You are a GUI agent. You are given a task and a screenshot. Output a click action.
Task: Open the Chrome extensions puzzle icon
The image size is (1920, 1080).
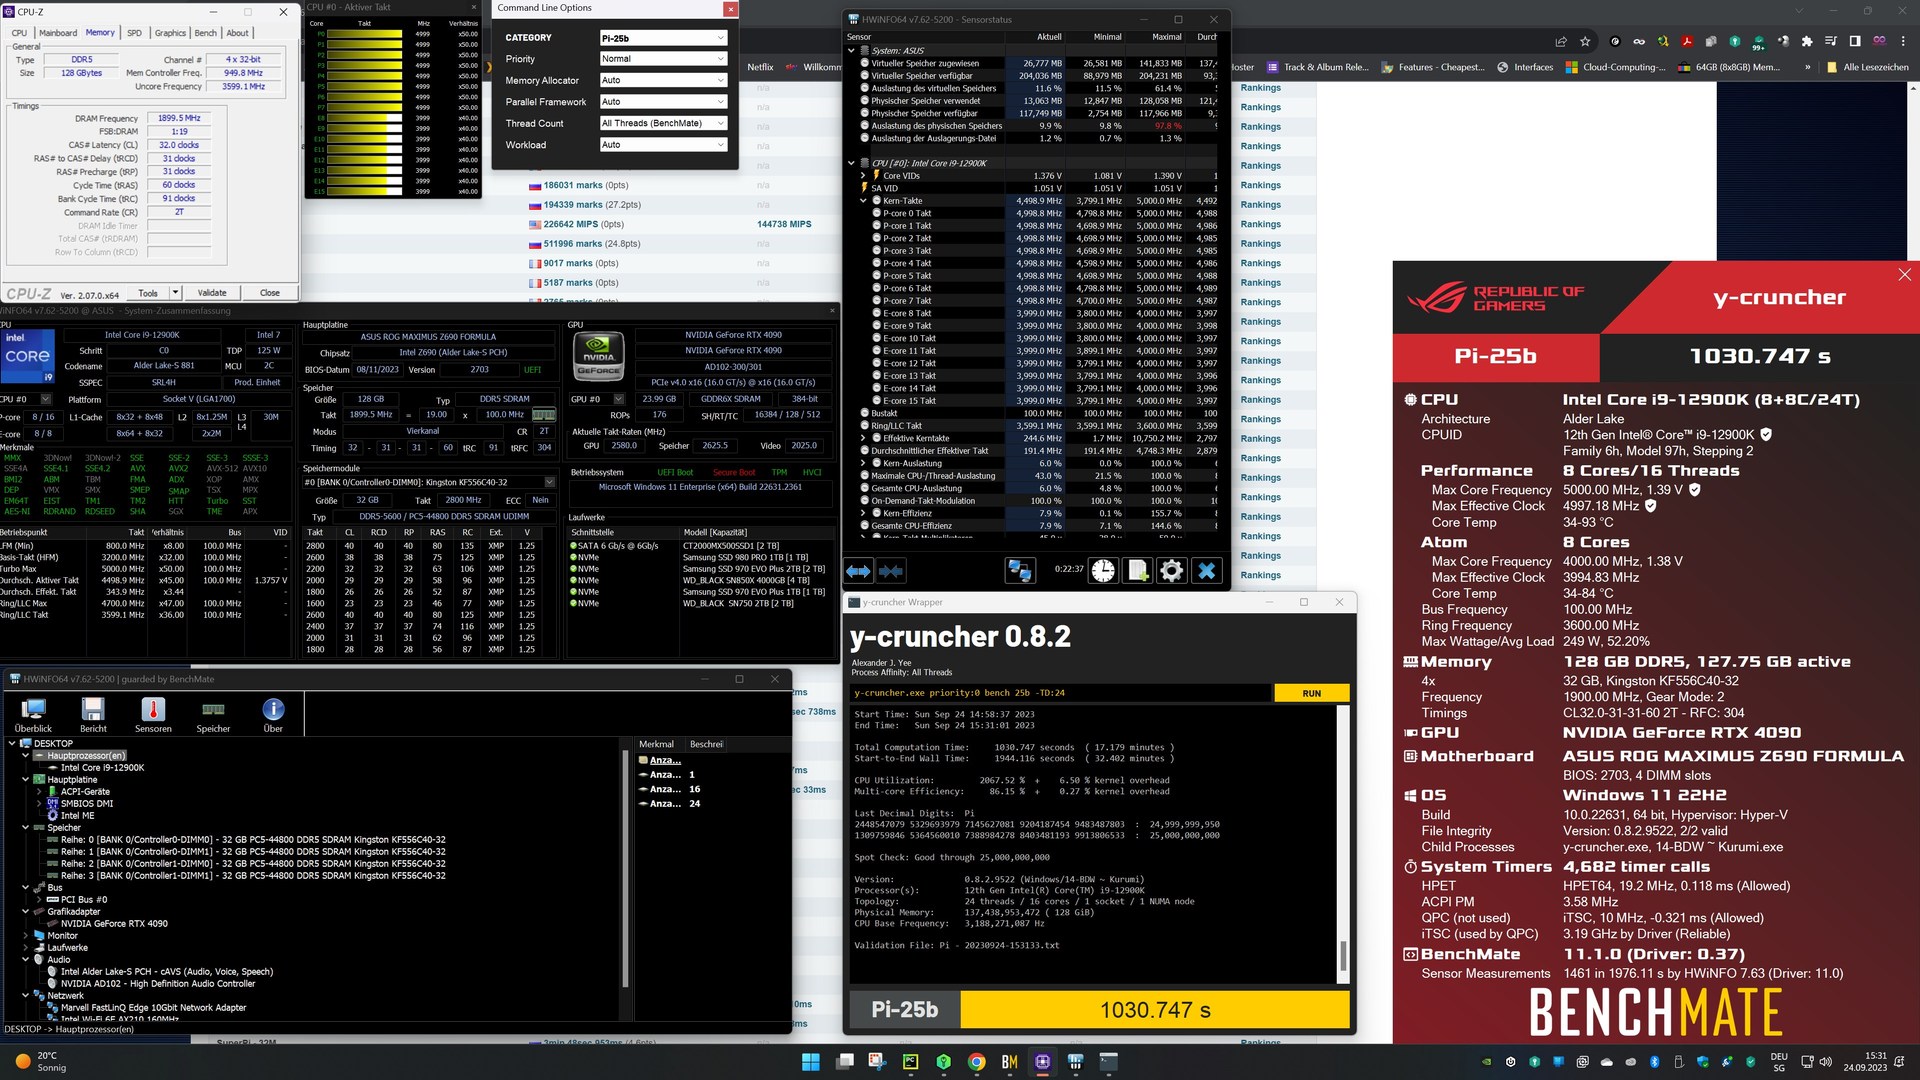(1806, 41)
